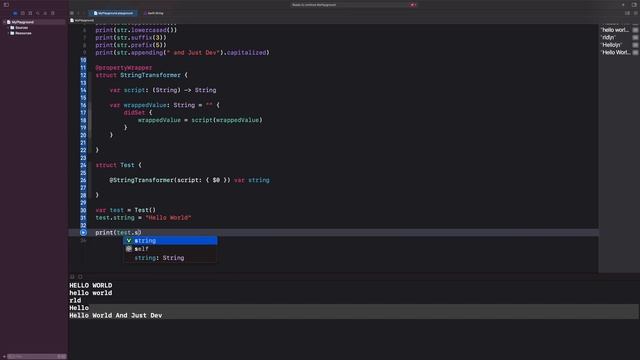640x360 pixels.
Task: Click the "Hello World" string literal
Action: coord(168,218)
